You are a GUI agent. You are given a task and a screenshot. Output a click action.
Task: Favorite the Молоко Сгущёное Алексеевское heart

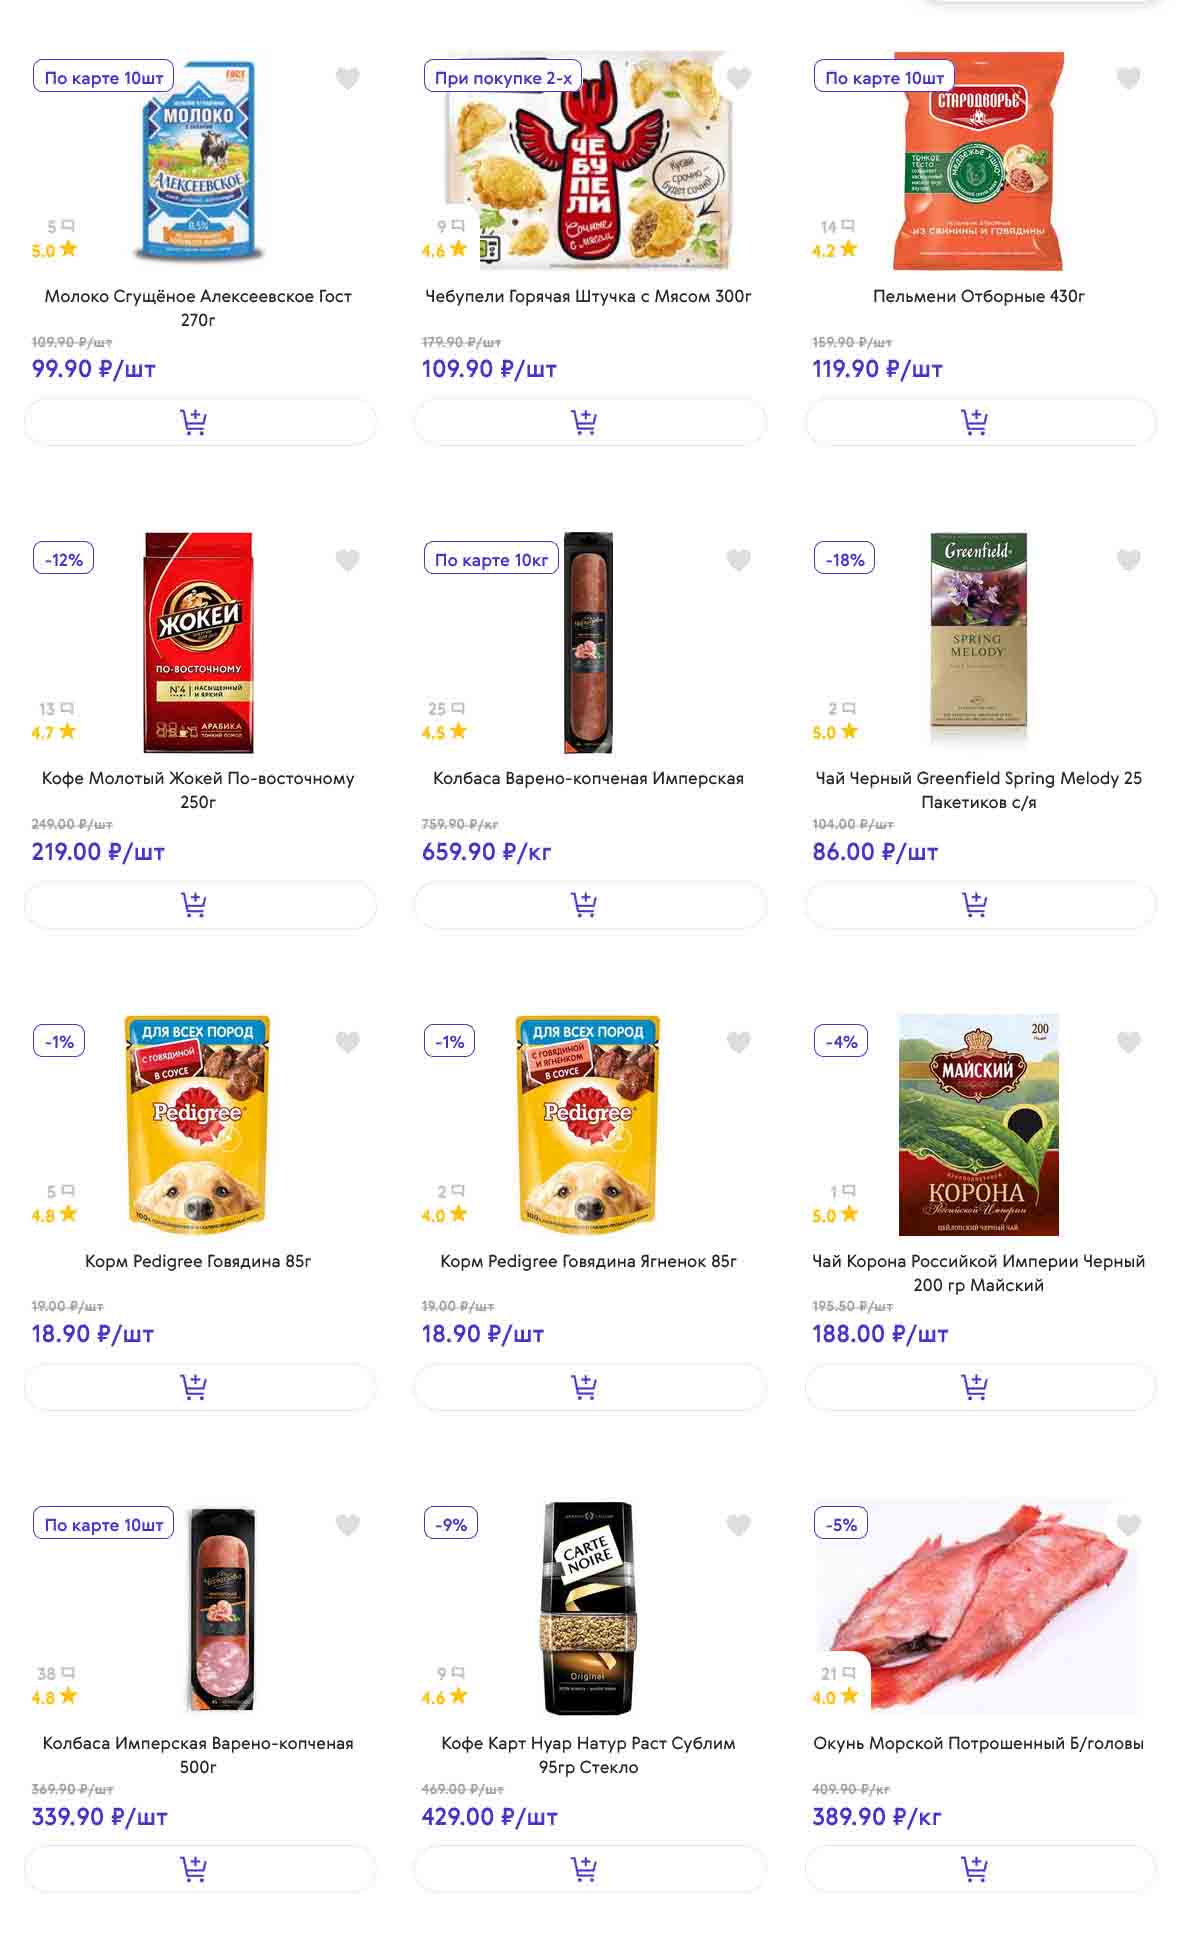[x=347, y=78]
